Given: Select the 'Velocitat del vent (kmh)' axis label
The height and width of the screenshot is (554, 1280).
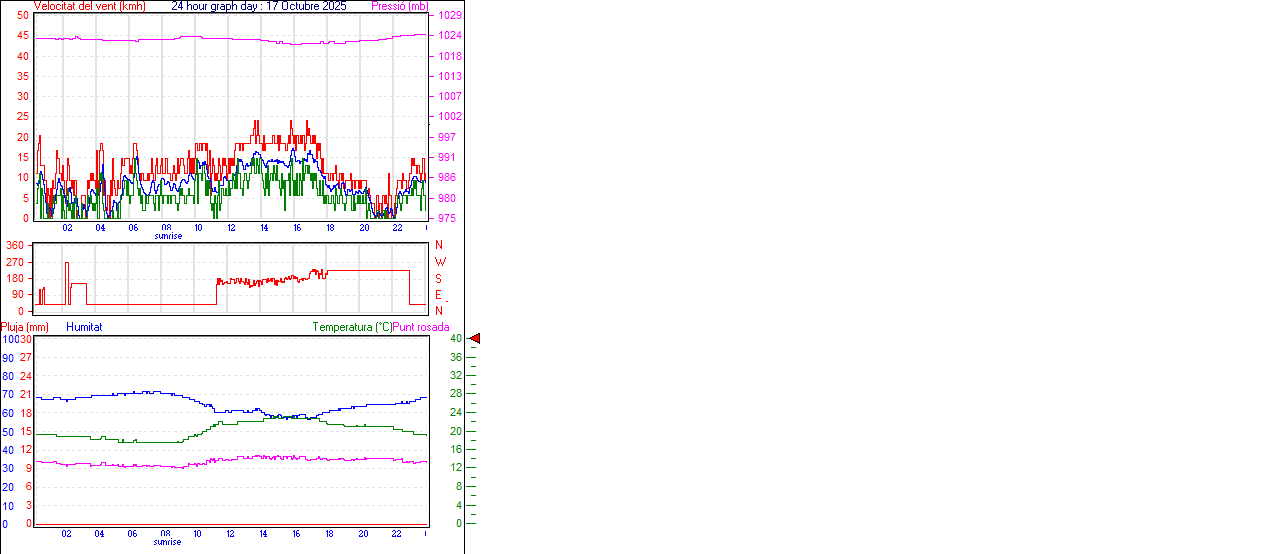Looking at the screenshot, I should pos(90,6).
